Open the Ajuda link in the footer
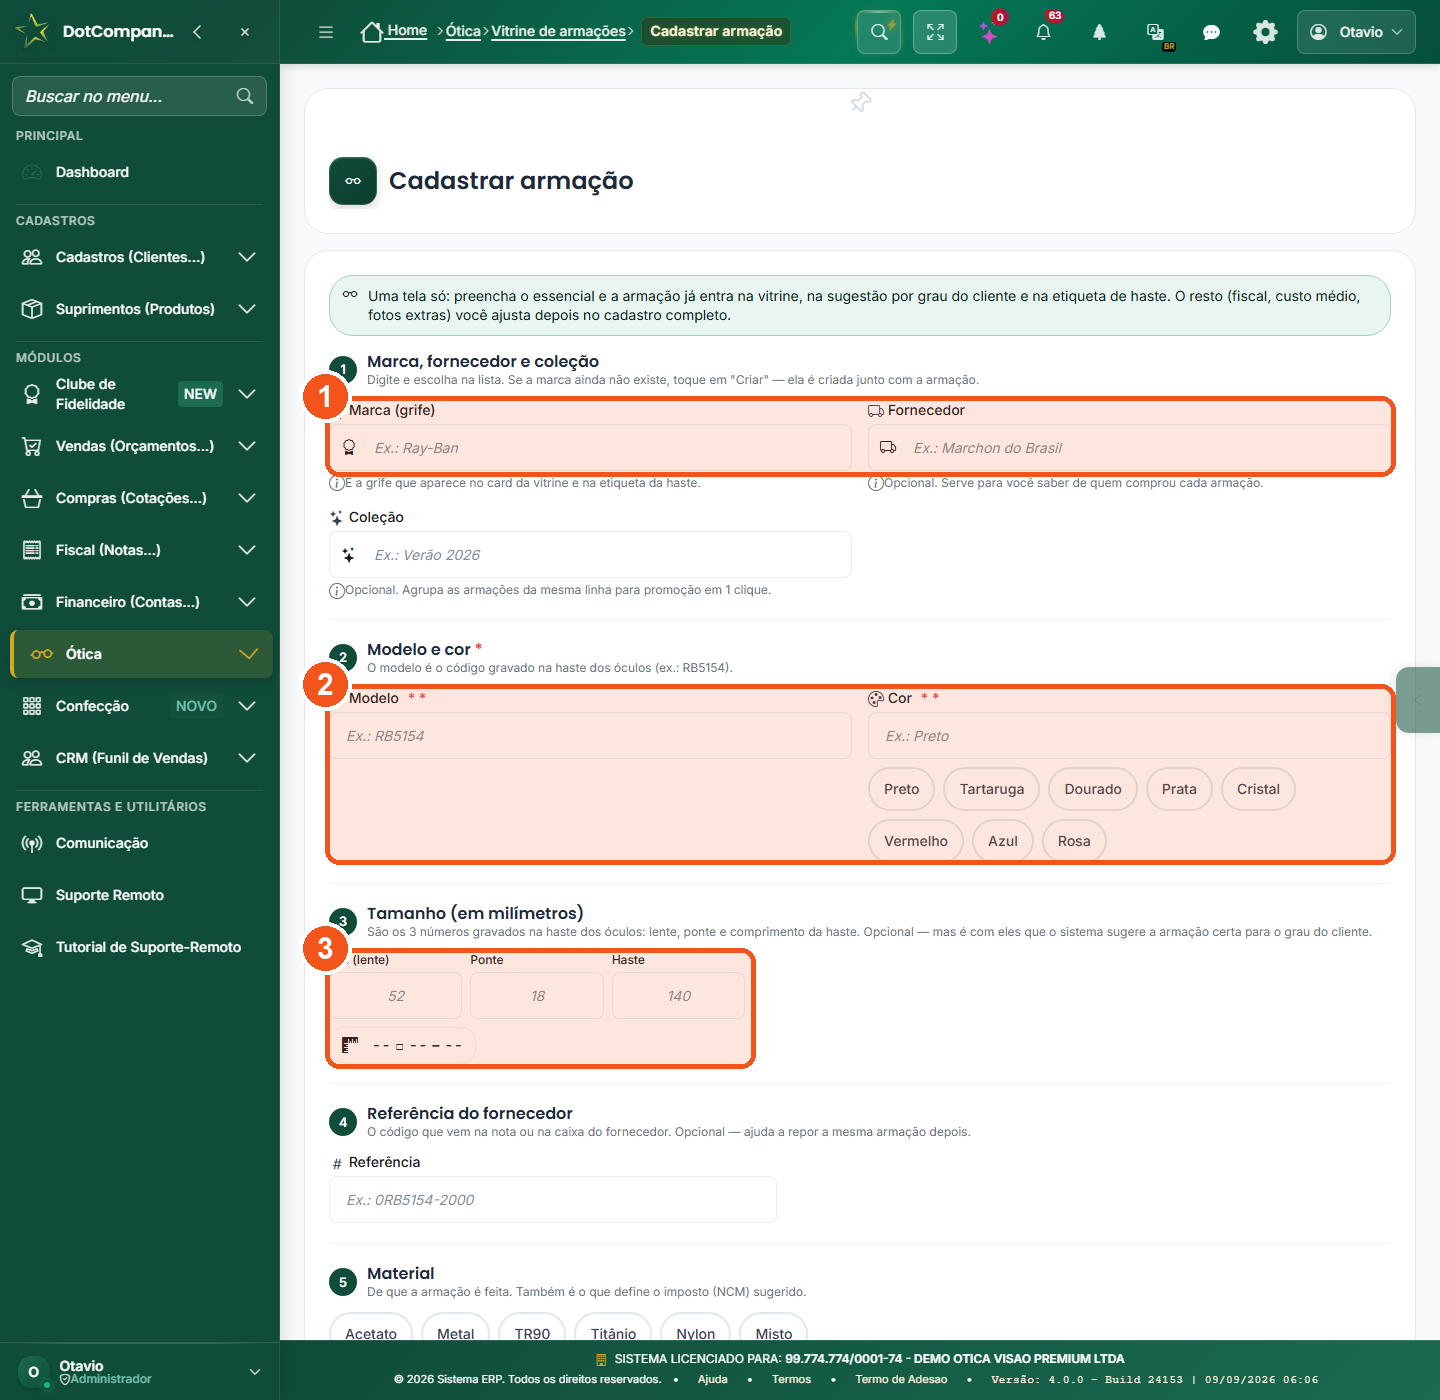 tap(712, 1379)
